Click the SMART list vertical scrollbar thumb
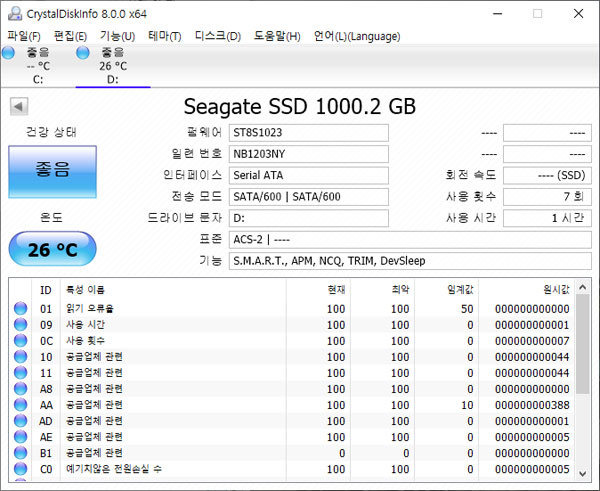 point(582,344)
